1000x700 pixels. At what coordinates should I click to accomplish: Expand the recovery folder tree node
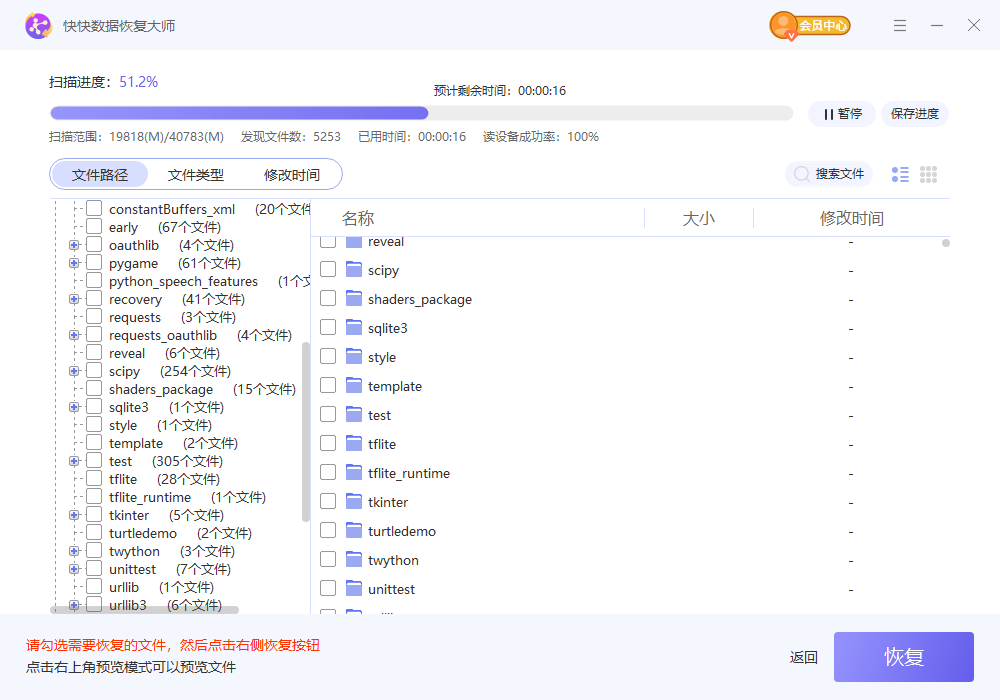pyautogui.click(x=74, y=299)
